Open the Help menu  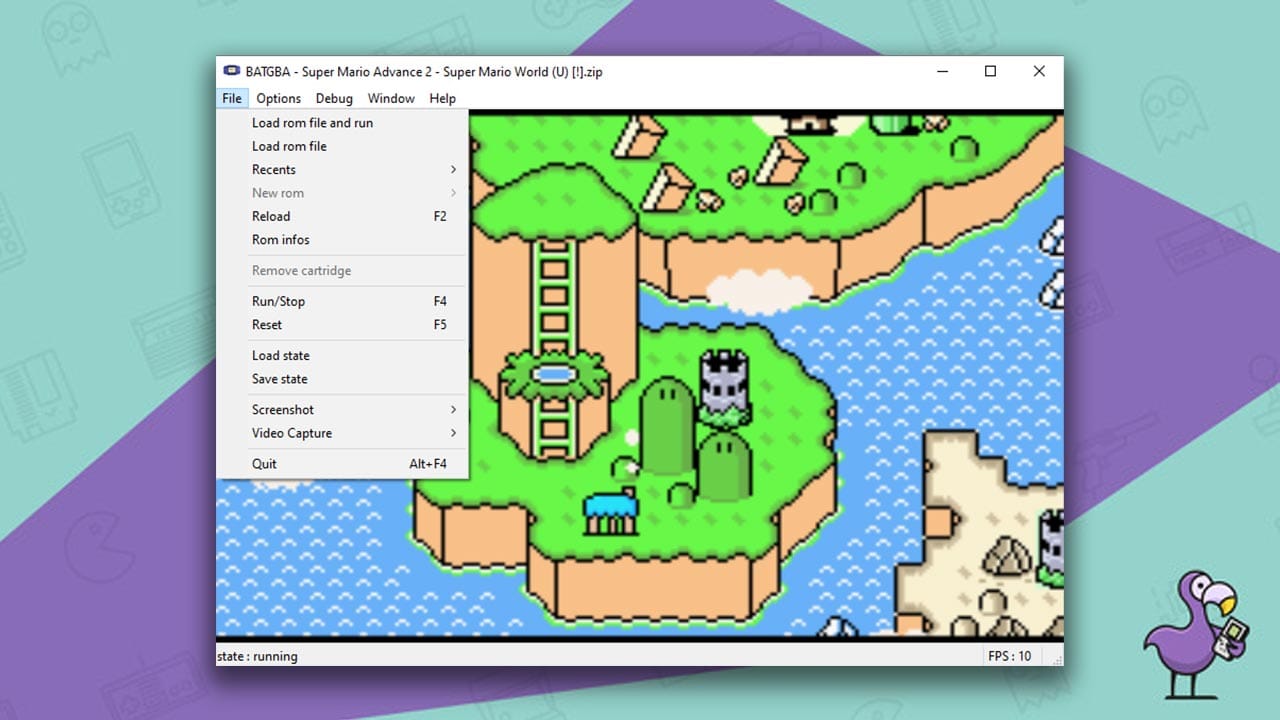[442, 98]
